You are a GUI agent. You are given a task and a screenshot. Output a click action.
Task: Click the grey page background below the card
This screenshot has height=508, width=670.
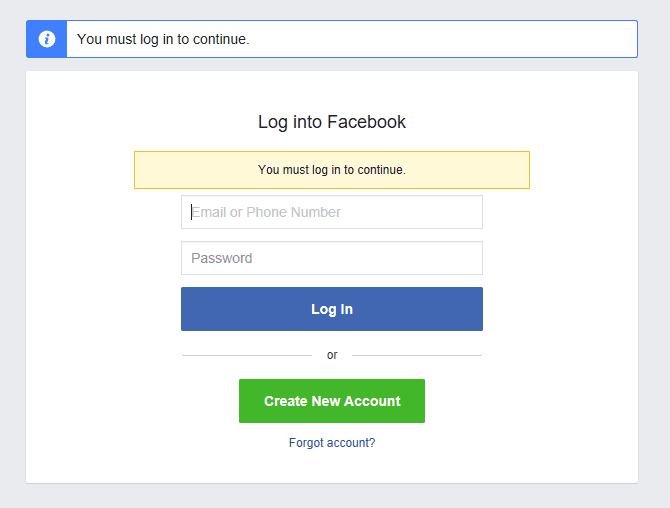(x=332, y=497)
